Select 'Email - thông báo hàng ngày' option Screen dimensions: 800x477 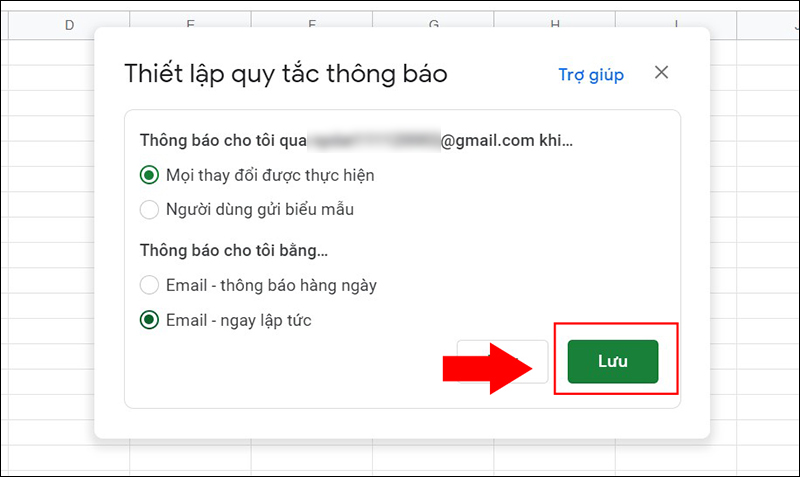coord(149,285)
